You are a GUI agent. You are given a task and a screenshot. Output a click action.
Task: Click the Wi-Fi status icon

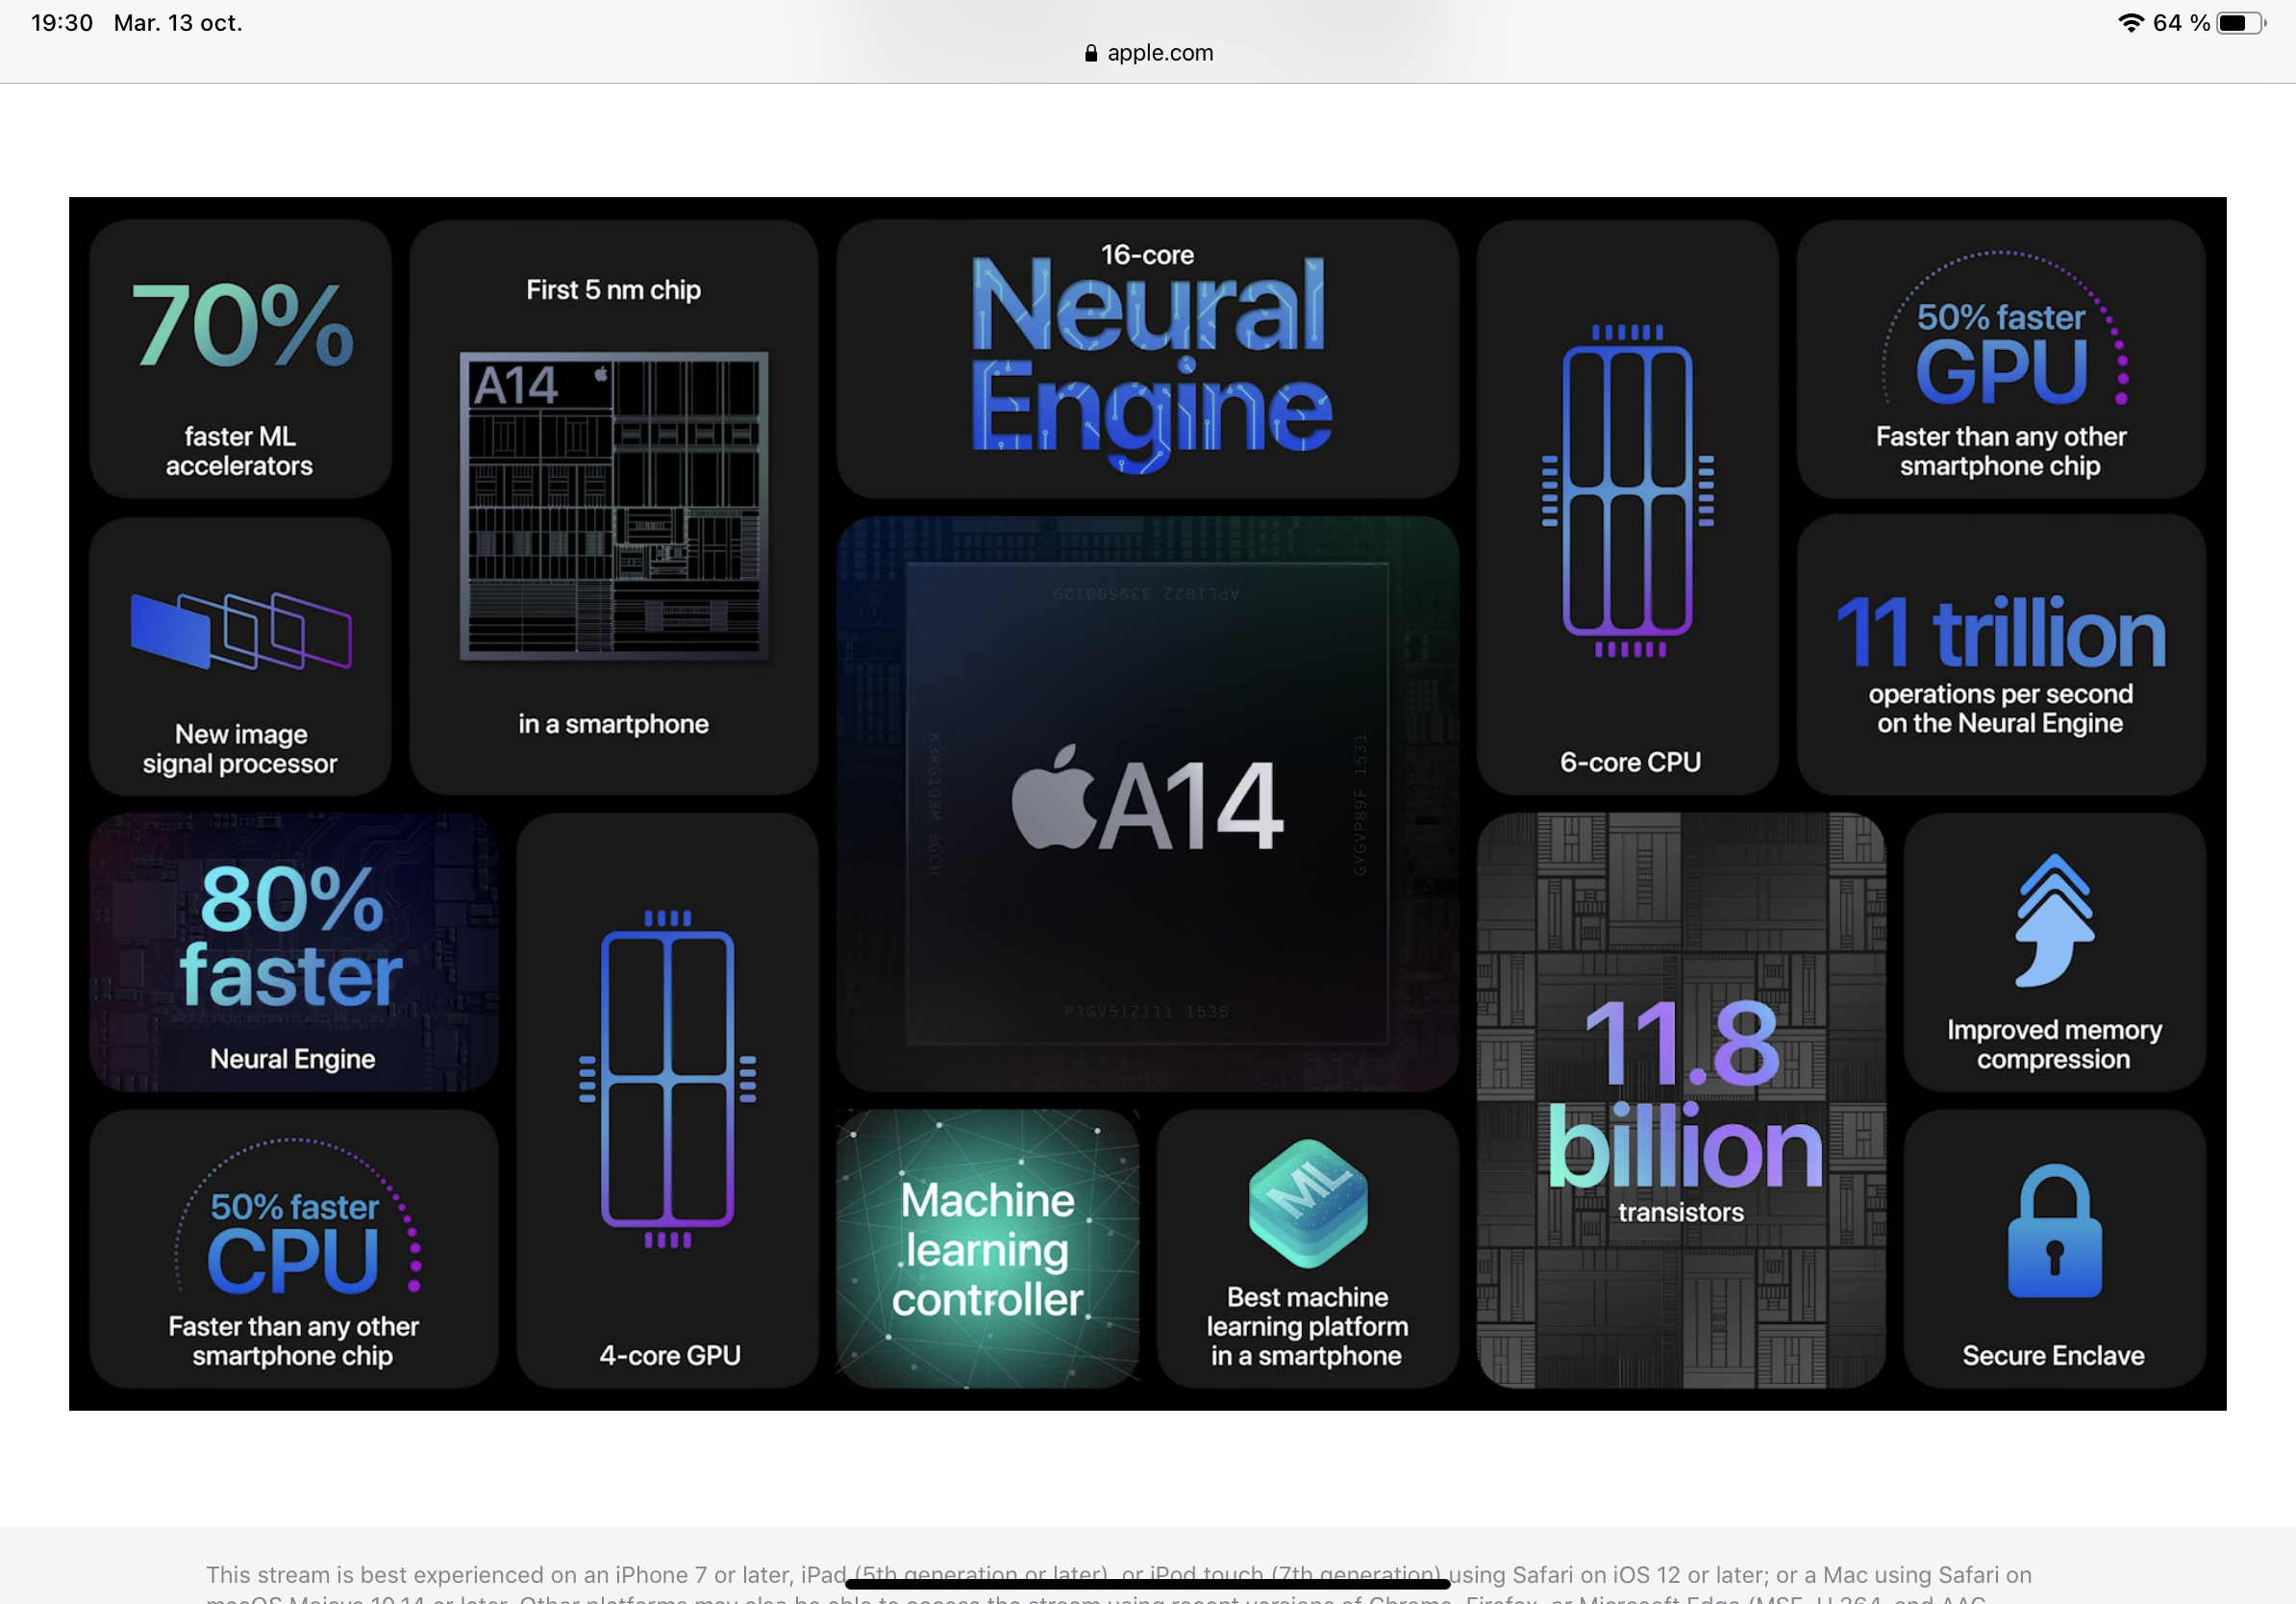[2131, 23]
